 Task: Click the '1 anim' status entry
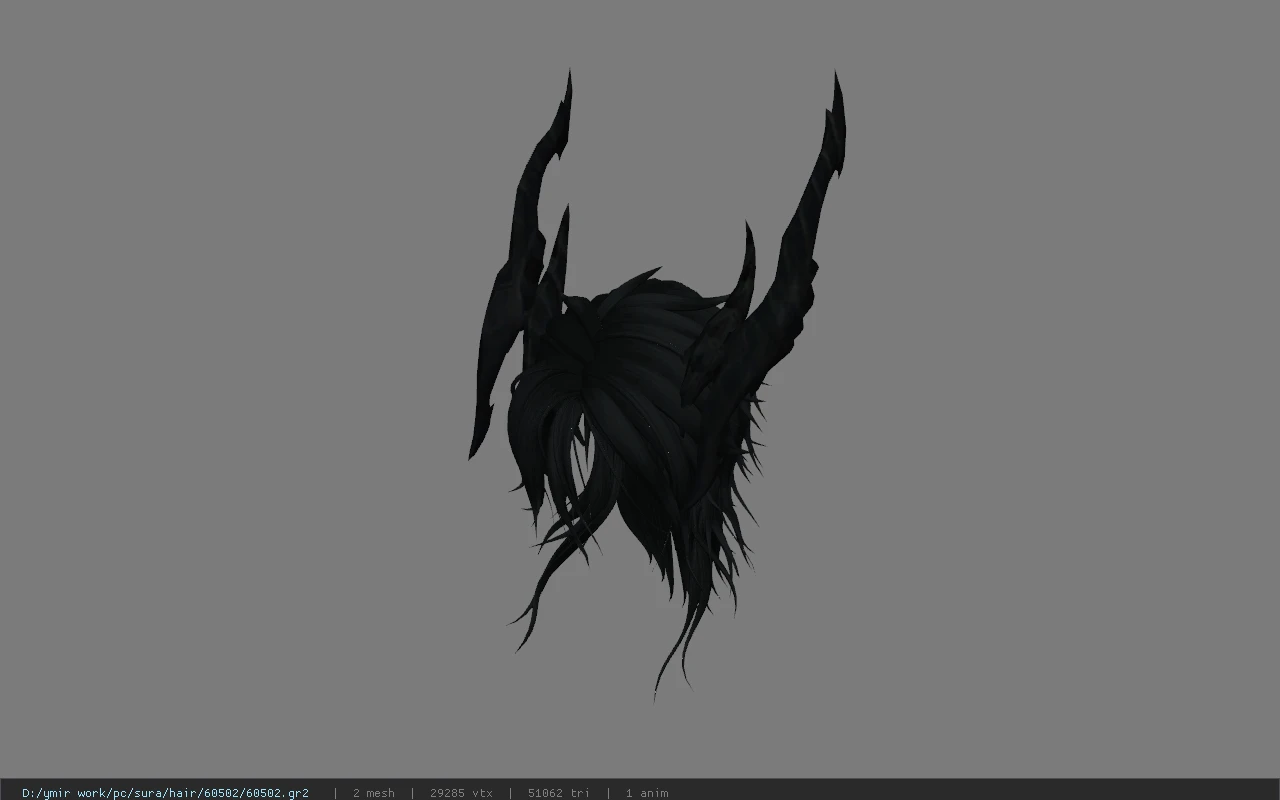click(x=647, y=793)
